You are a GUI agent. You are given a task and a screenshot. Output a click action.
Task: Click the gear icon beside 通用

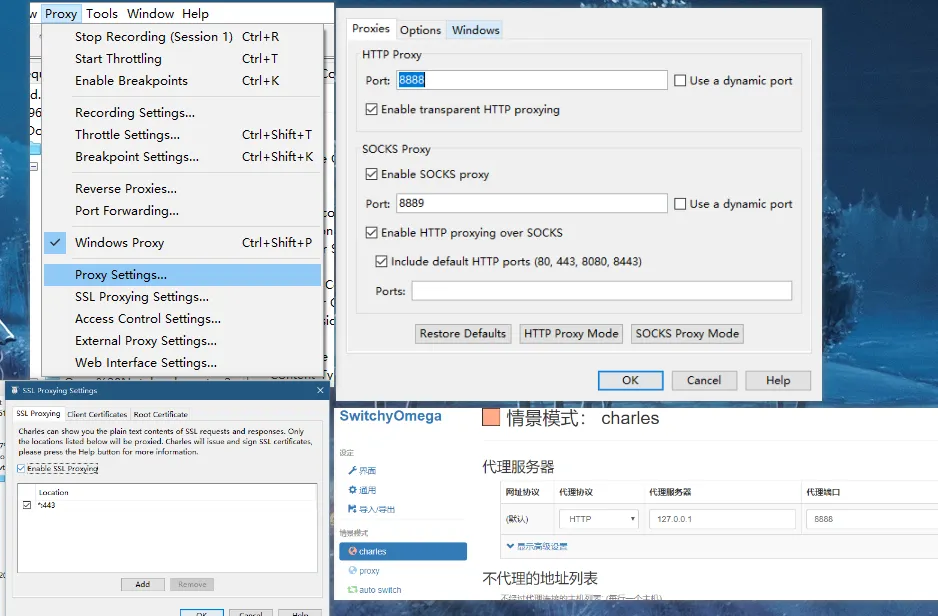click(x=352, y=490)
